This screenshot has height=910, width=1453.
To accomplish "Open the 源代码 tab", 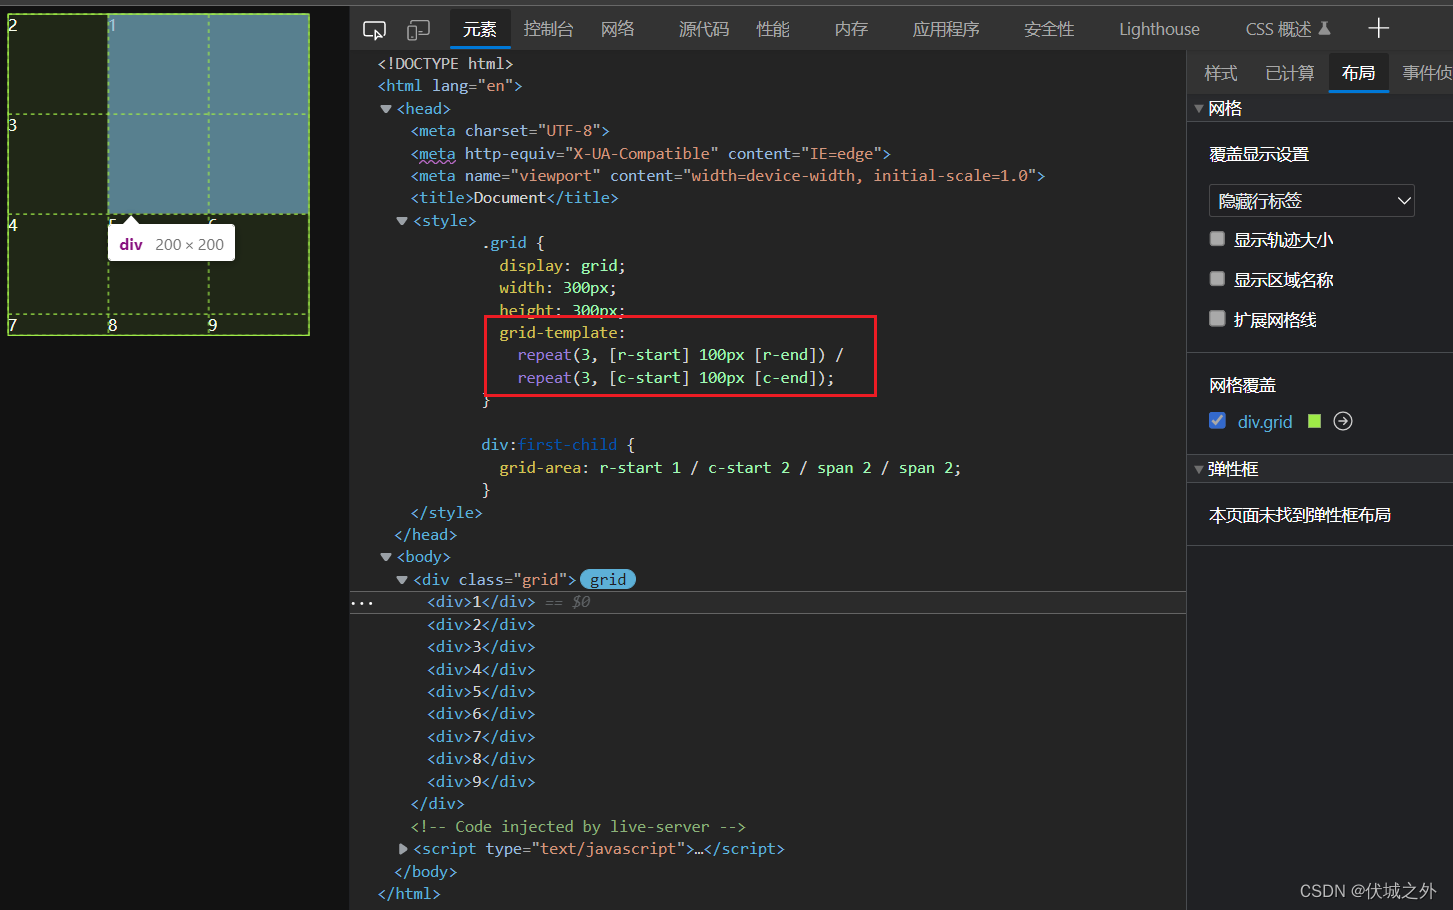I will pos(704,29).
